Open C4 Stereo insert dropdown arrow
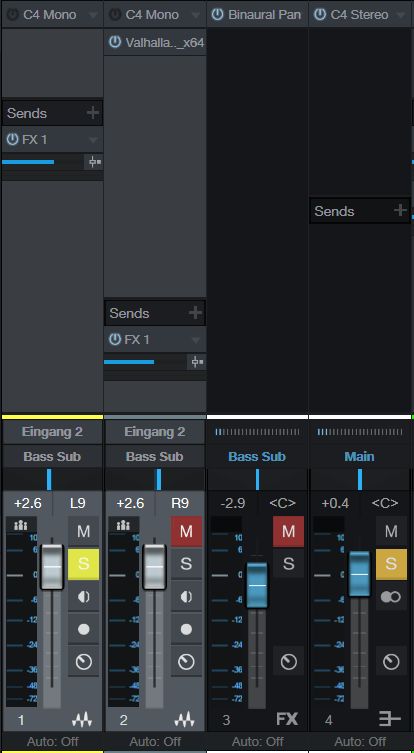This screenshot has width=414, height=753. pyautogui.click(x=401, y=15)
